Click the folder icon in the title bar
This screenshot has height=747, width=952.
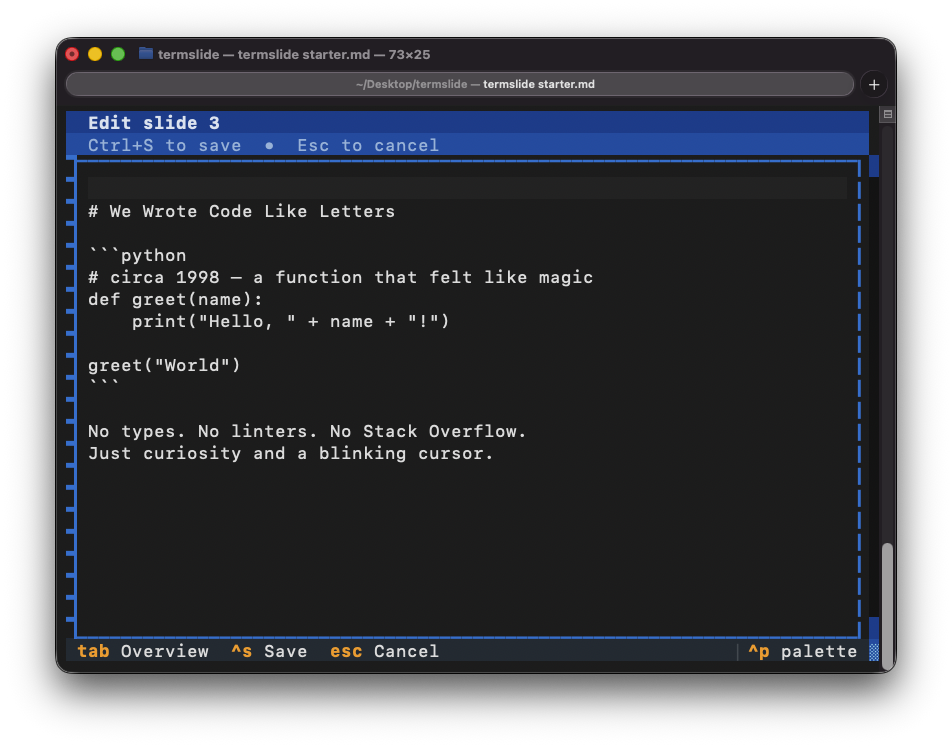pos(146,53)
